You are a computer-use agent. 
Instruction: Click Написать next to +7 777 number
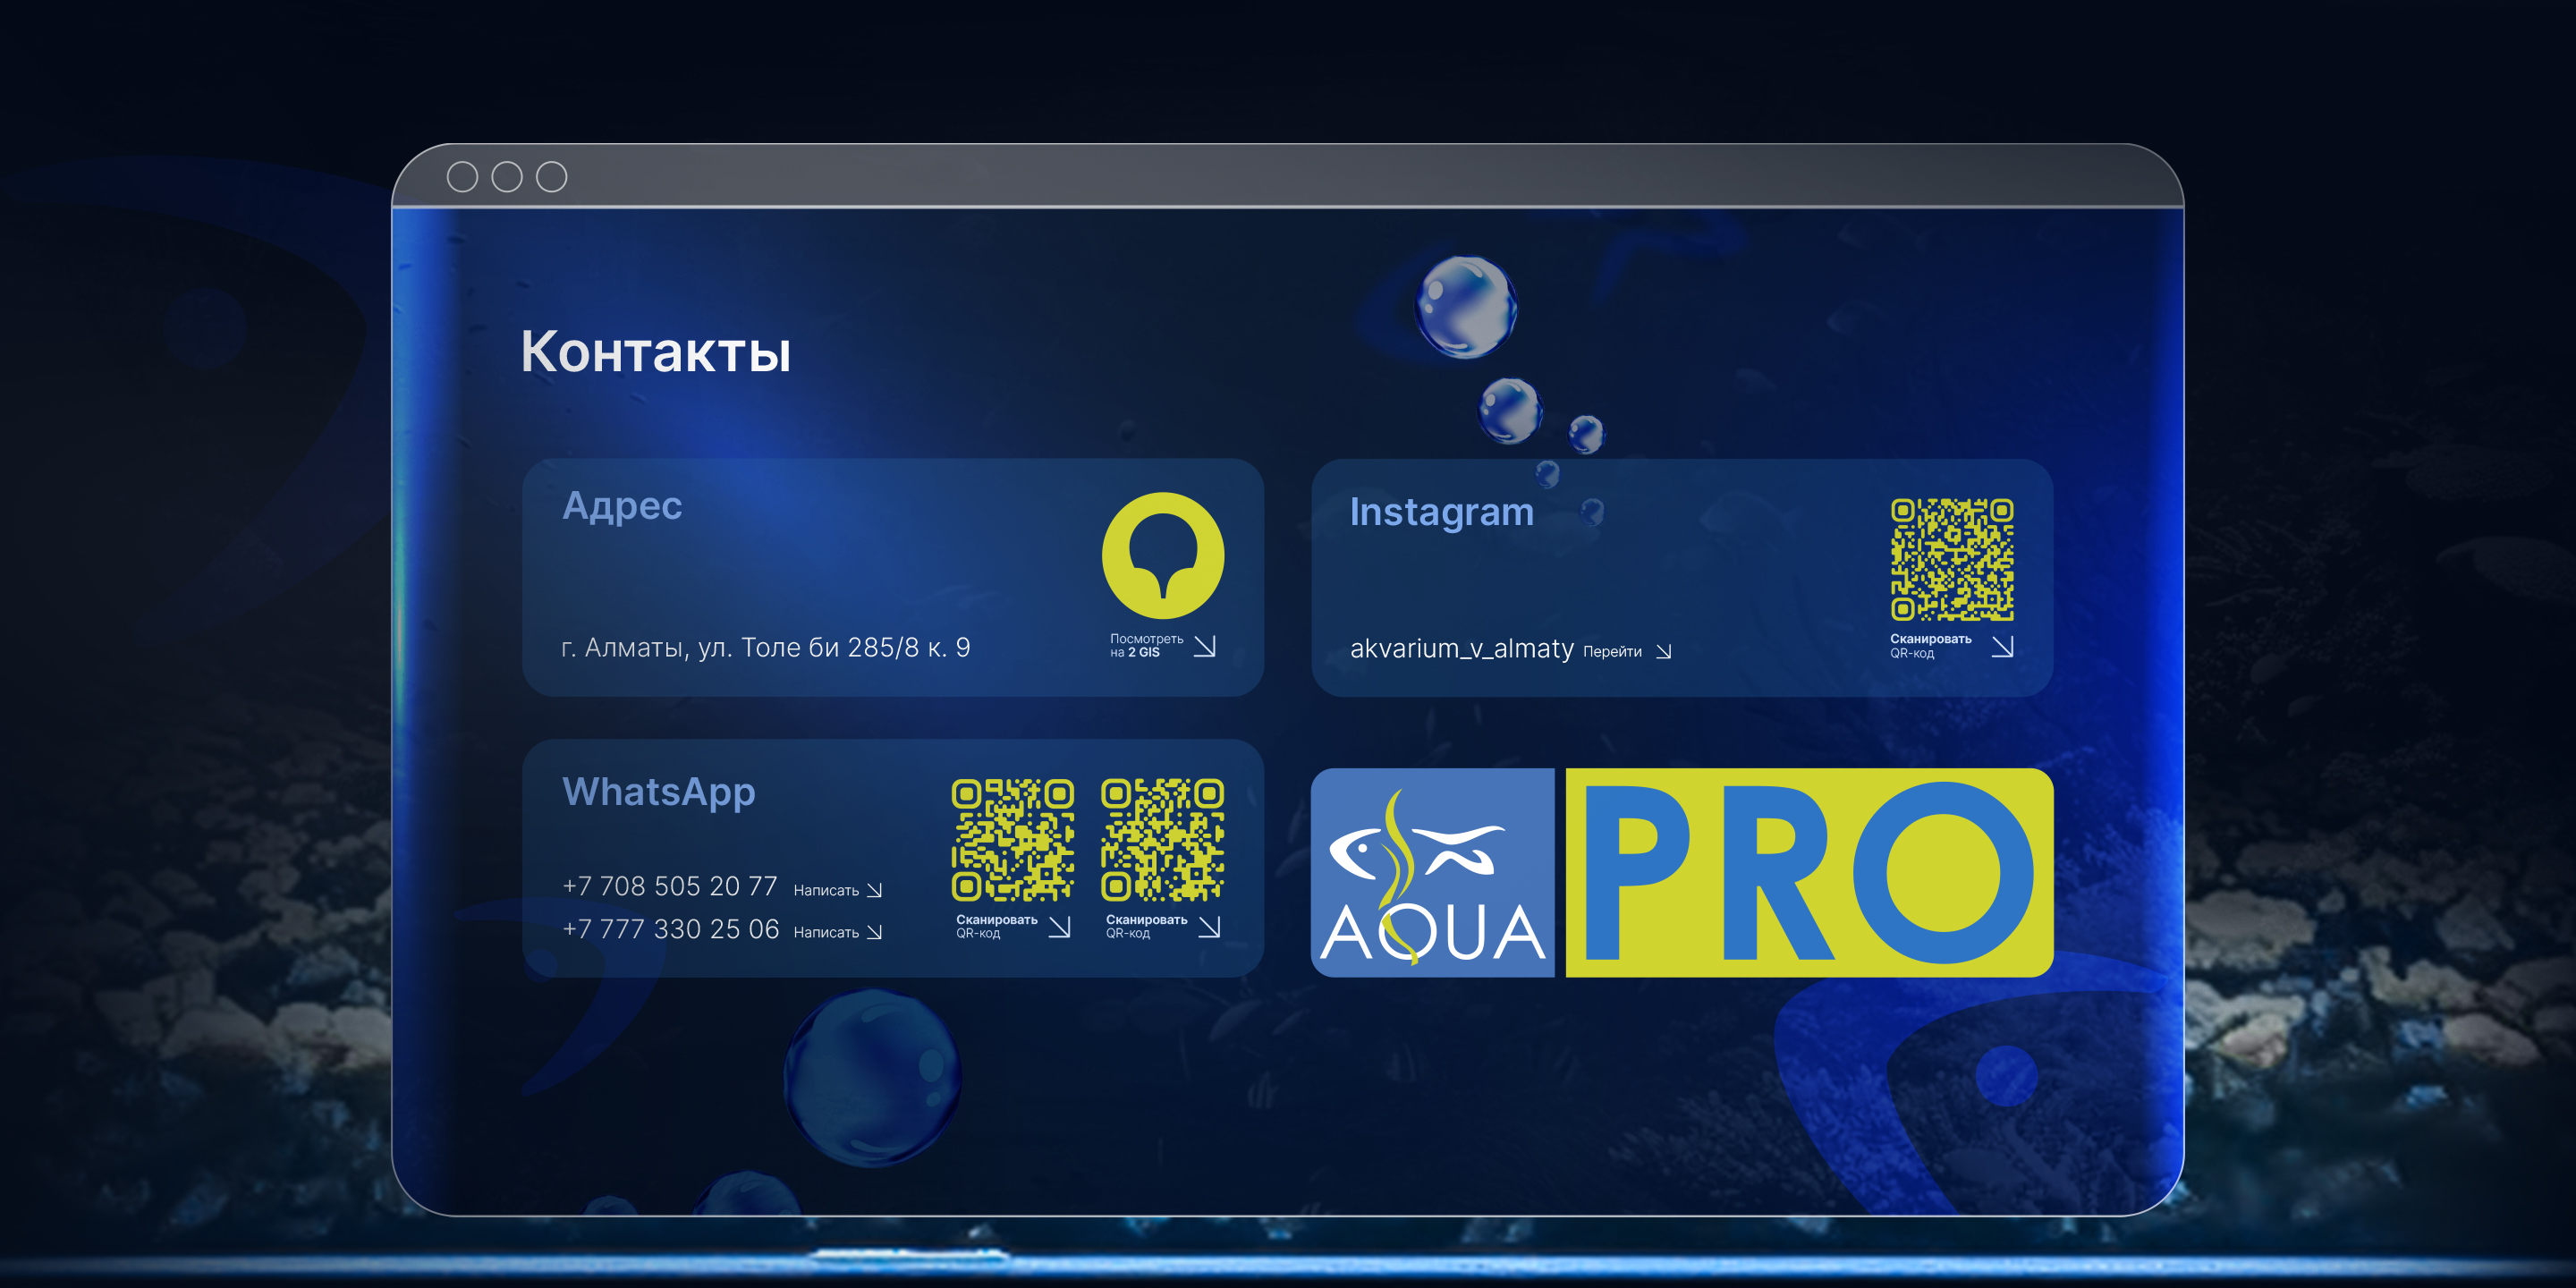click(x=826, y=932)
